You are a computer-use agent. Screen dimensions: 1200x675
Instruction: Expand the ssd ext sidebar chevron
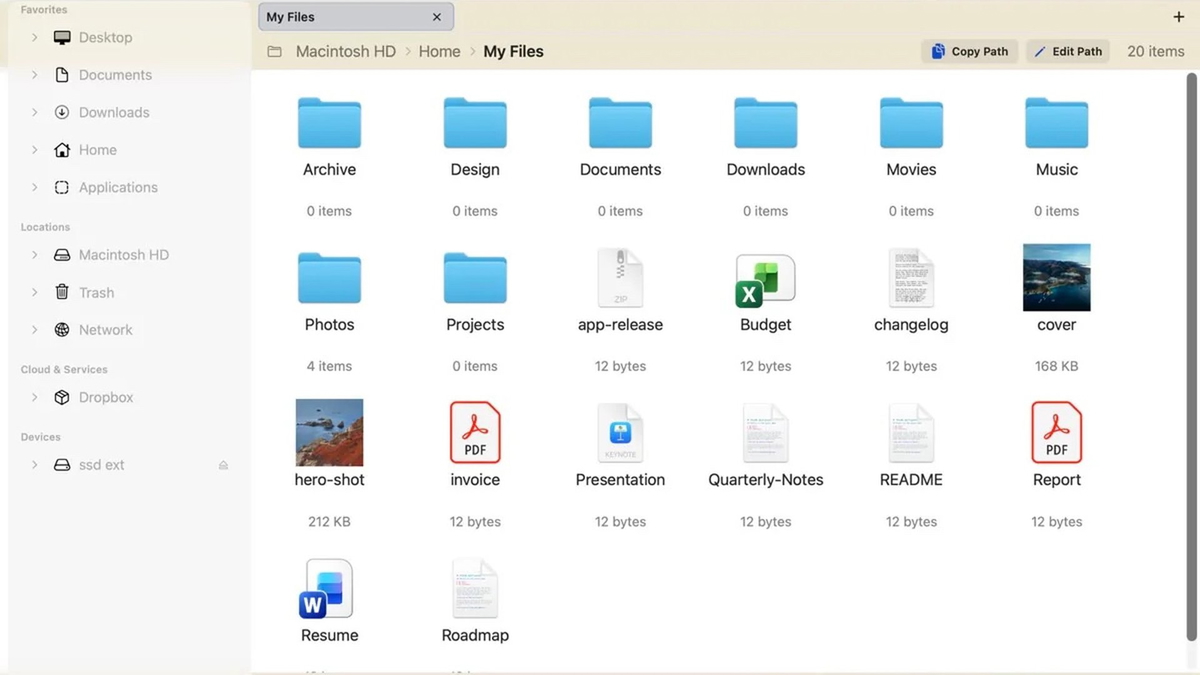(x=35, y=465)
